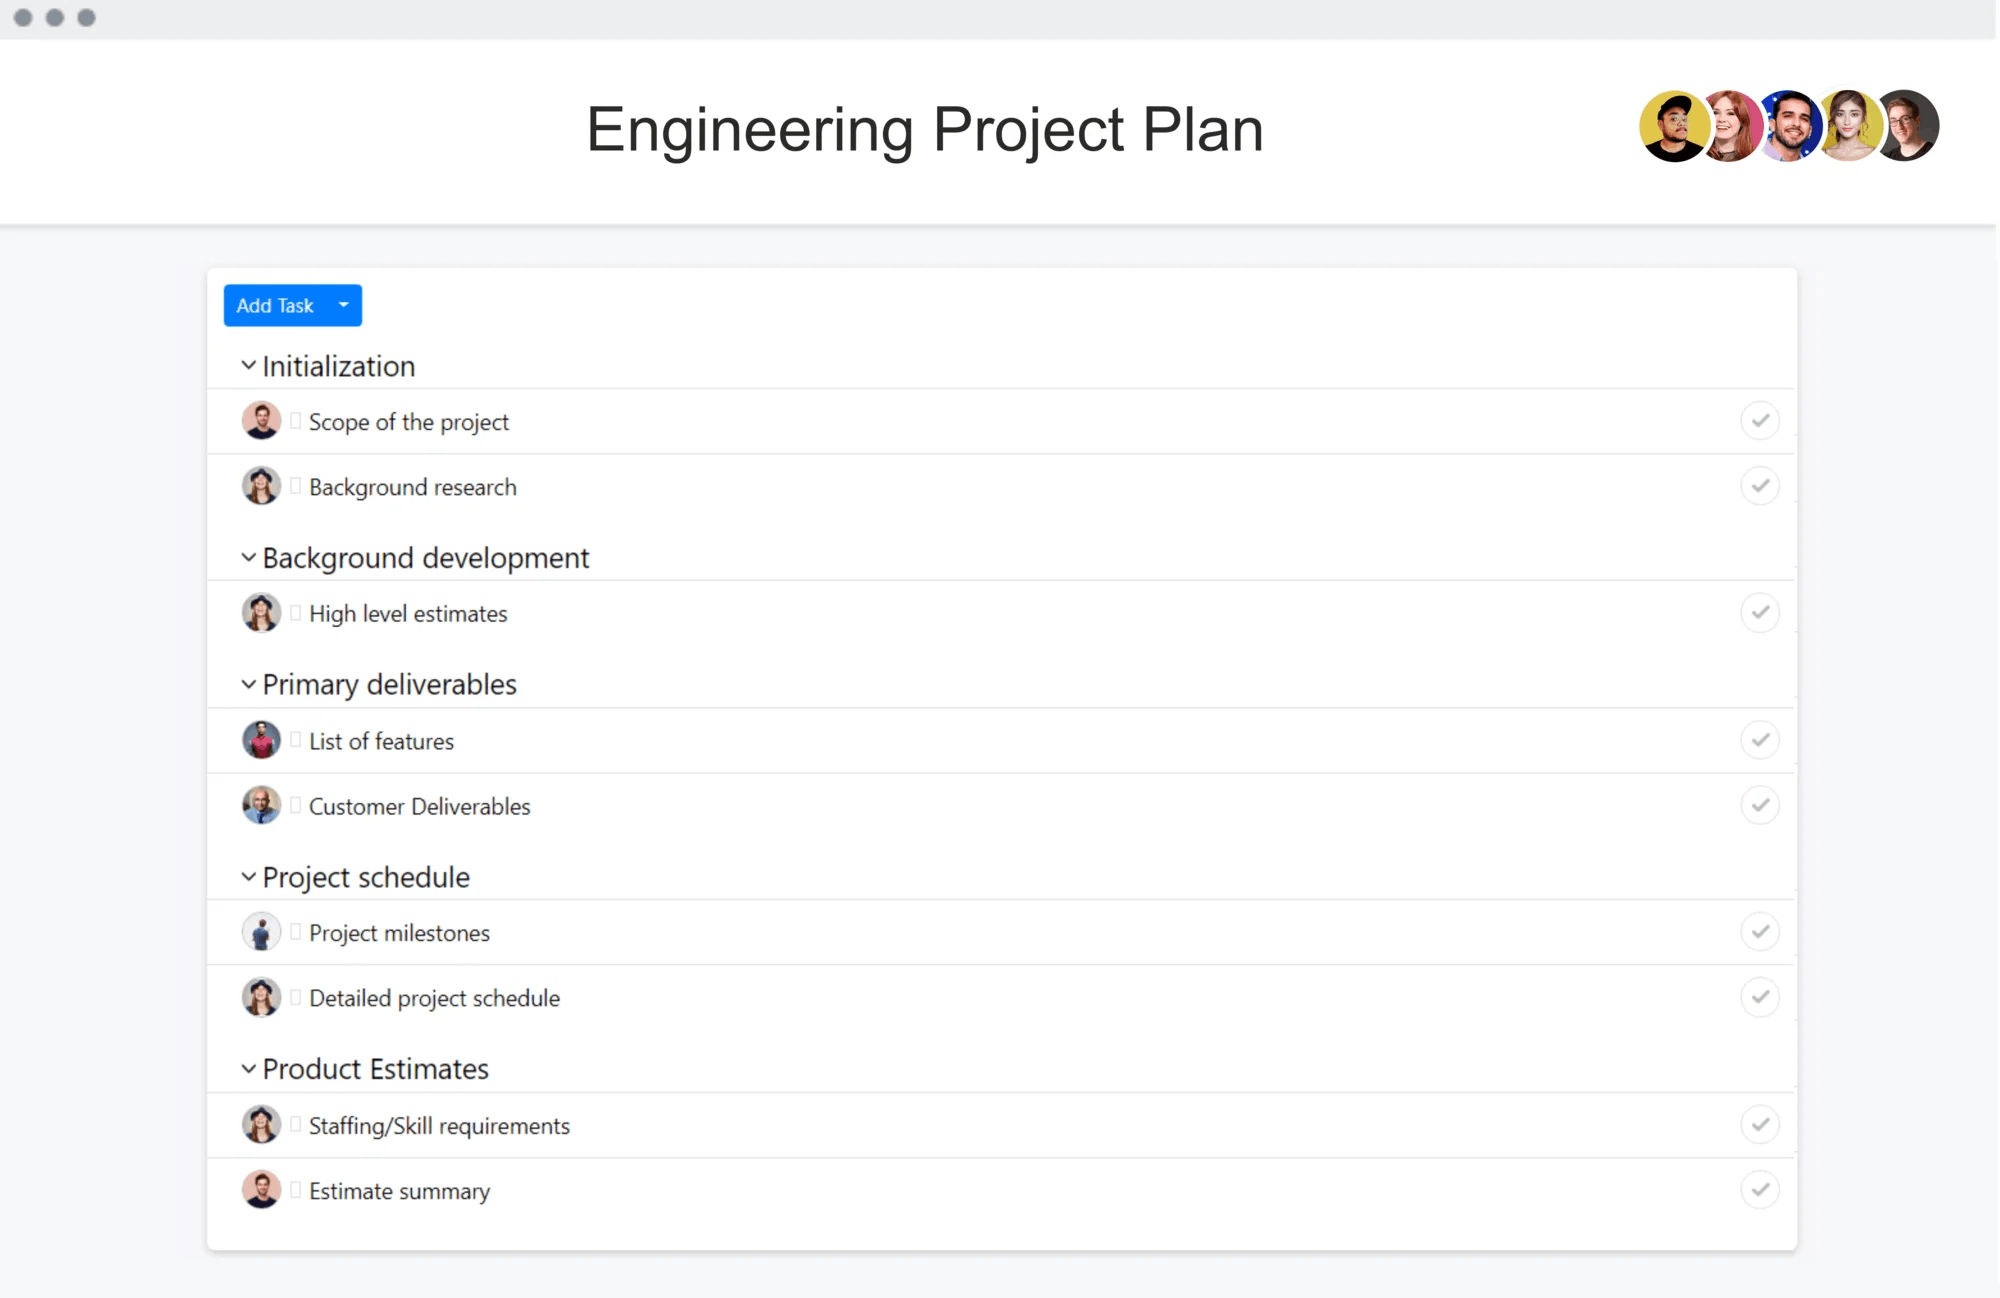Click the avatar on "Scope of the project"
This screenshot has height=1298, width=2000.
point(261,421)
